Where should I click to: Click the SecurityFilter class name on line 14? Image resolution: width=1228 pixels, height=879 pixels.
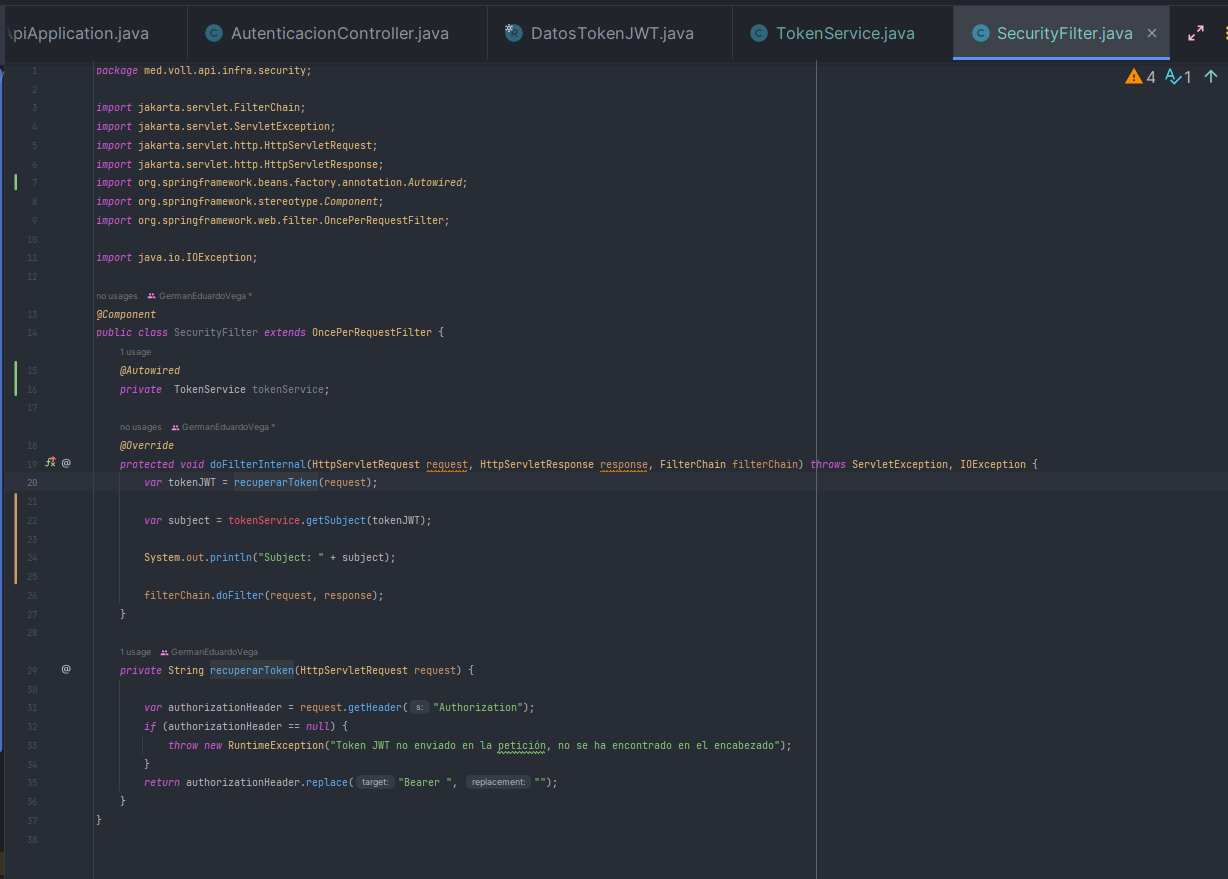[216, 332]
